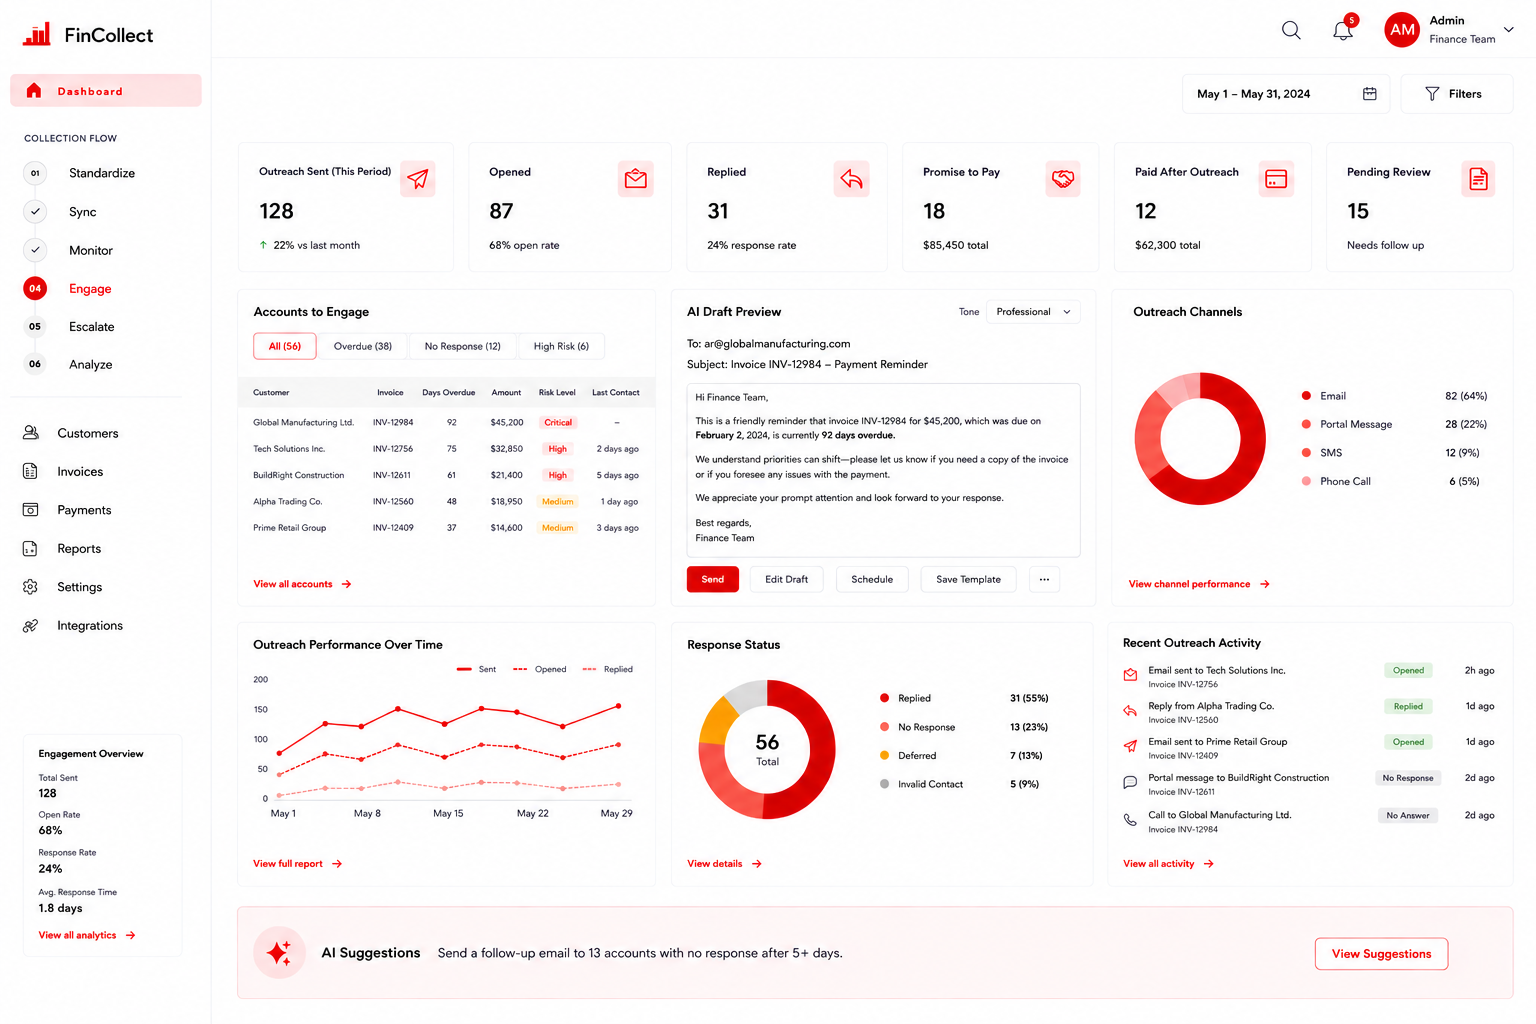The image size is (1536, 1024).
Task: Click card icon in Paid After Outreach
Action: point(1276,179)
